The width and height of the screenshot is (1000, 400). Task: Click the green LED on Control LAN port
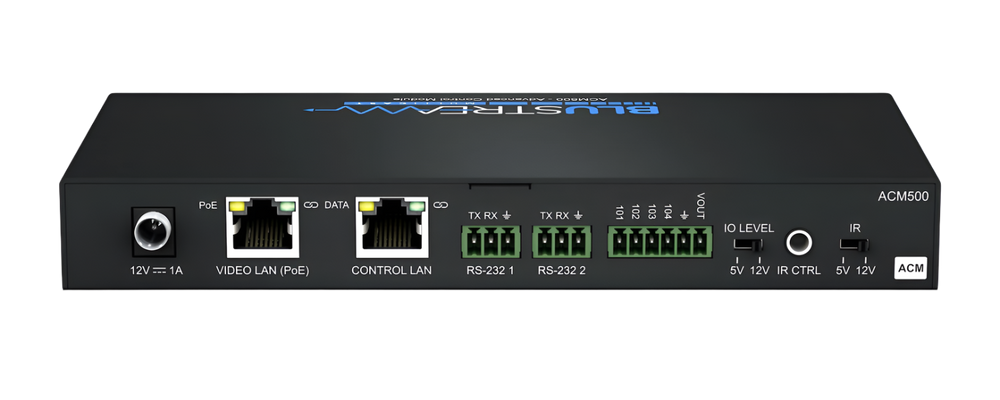tap(416, 207)
